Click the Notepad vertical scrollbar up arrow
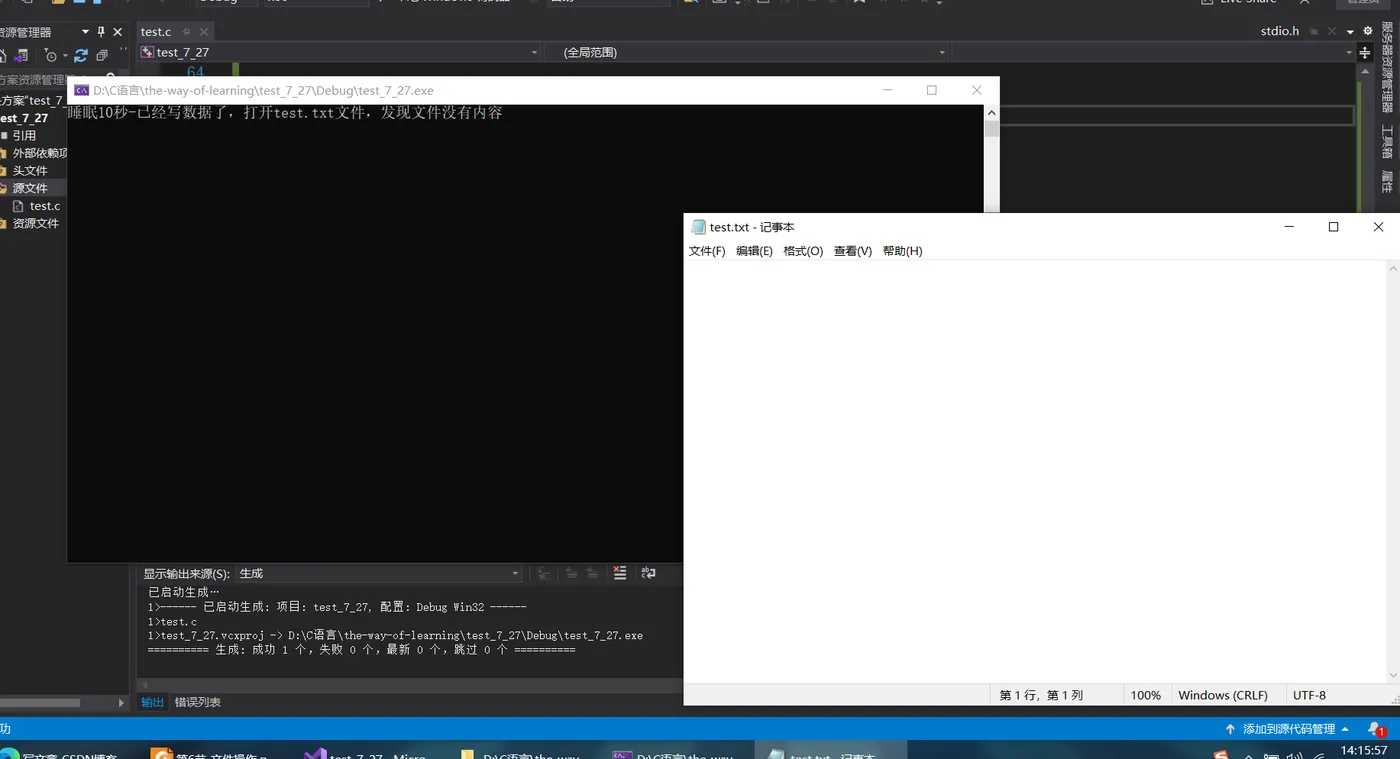Image resolution: width=1400 pixels, height=759 pixels. coord(1393,269)
